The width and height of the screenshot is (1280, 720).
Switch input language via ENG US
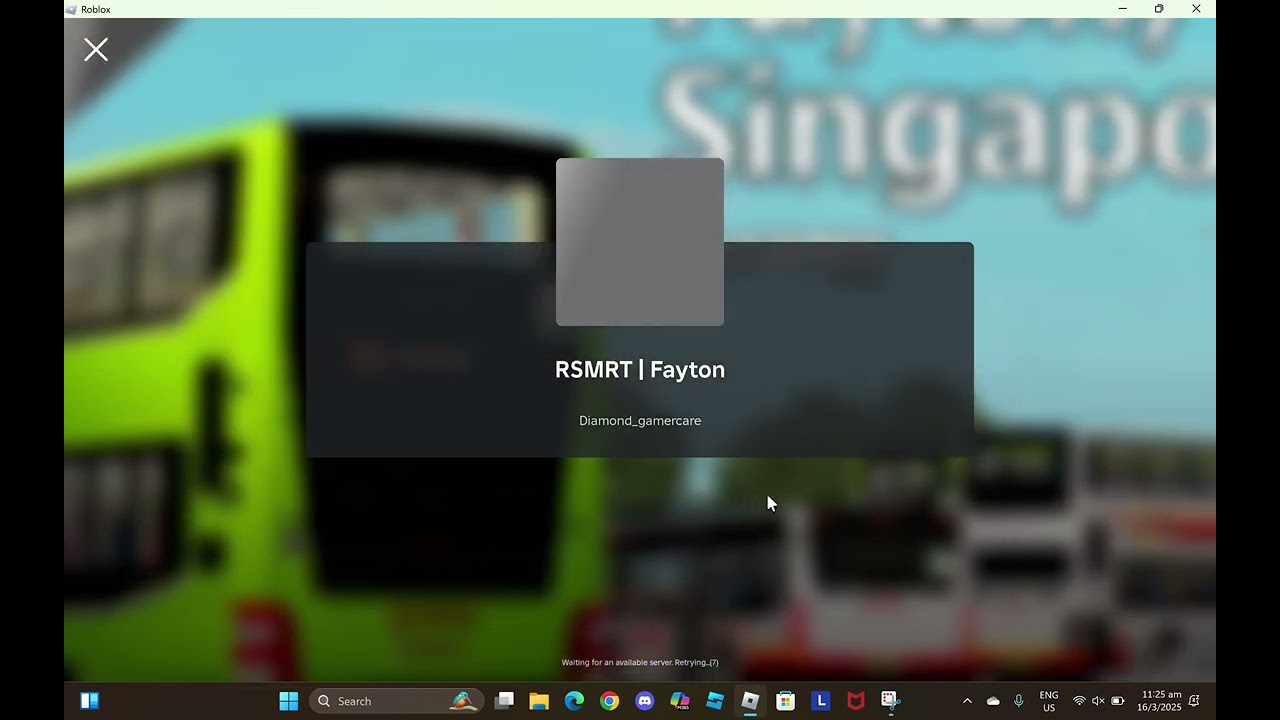point(1049,701)
